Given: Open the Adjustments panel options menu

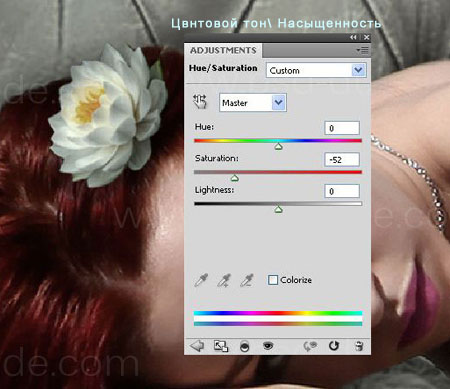Looking at the screenshot, I should [362, 50].
